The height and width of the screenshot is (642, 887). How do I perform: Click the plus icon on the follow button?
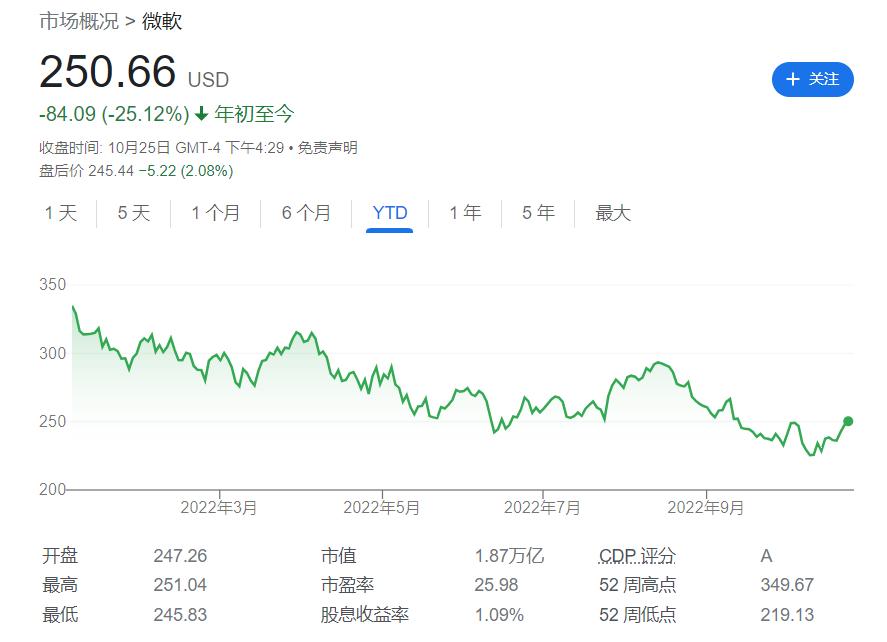coord(793,79)
